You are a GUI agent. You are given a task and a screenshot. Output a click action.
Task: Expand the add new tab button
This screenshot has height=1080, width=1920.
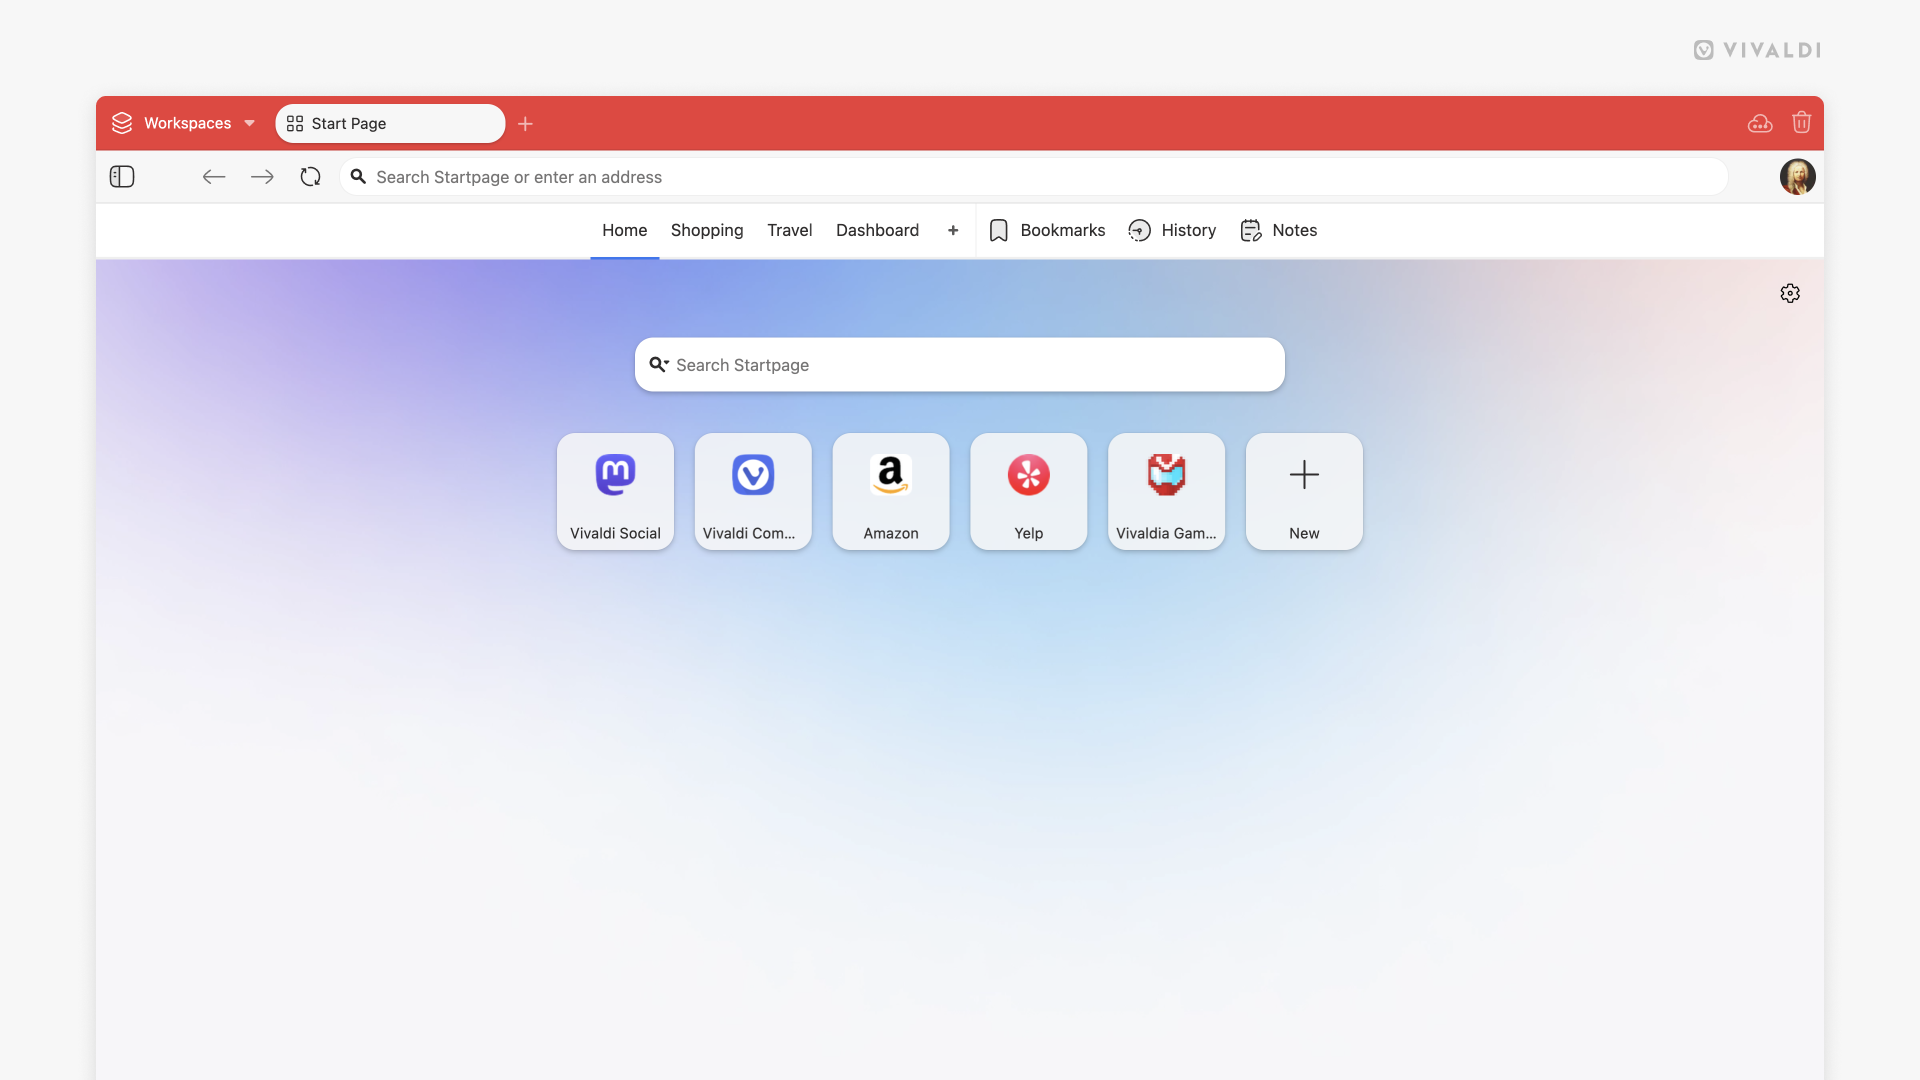click(x=525, y=124)
